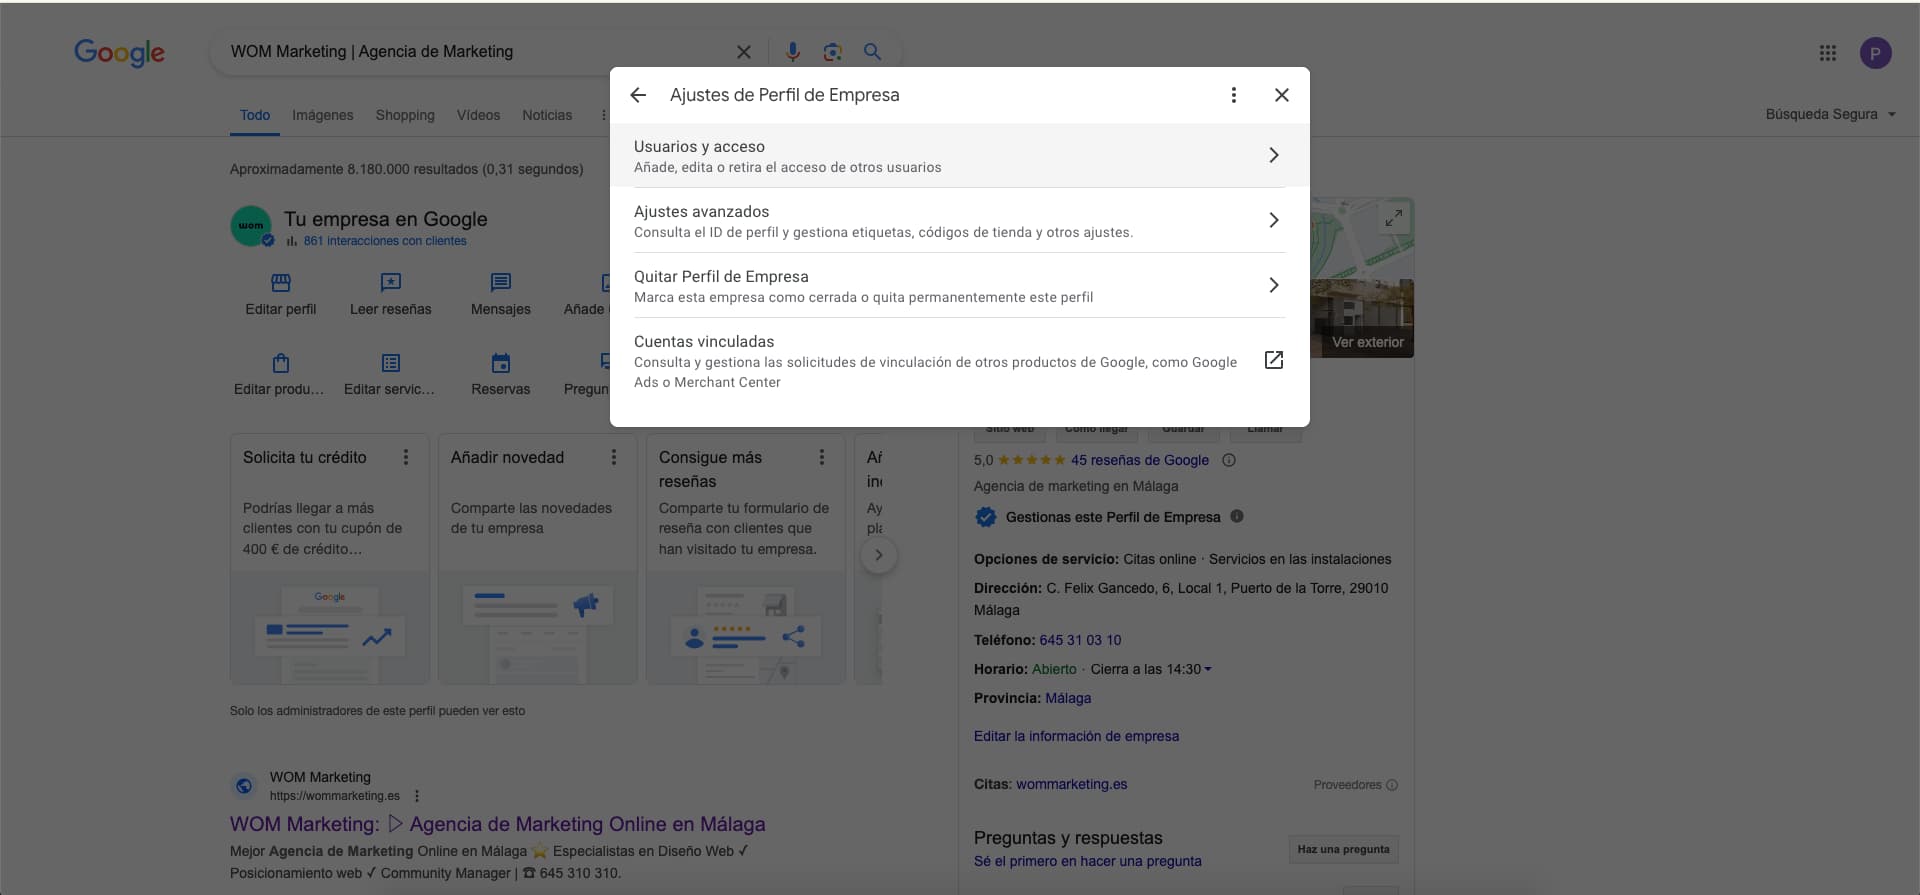Viewport: 1920px width, 895px height.
Task: Open 45 reseñas de Google link
Action: pyautogui.click(x=1140, y=460)
